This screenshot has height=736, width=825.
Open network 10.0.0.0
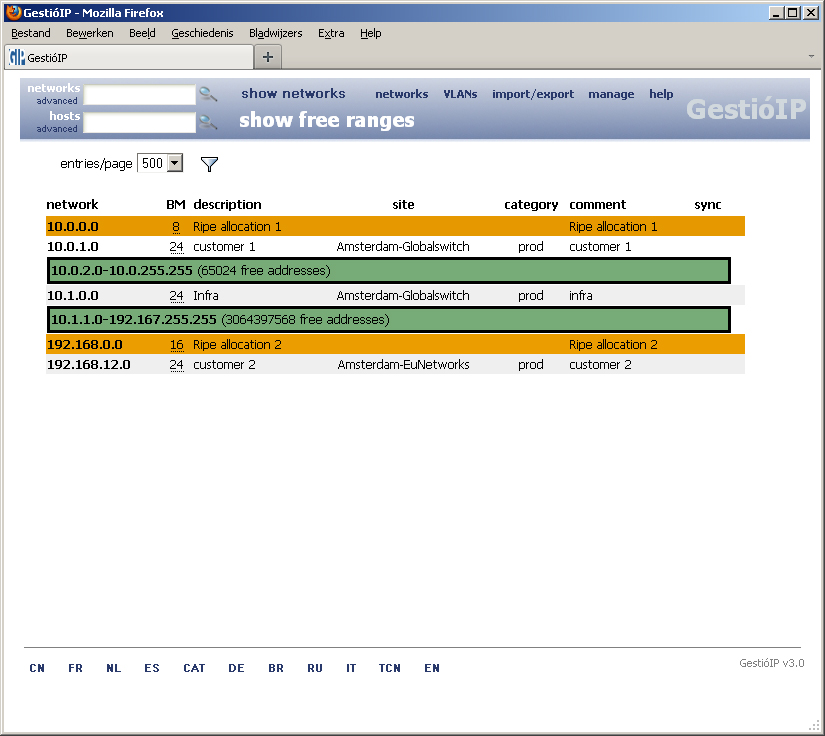[x=73, y=227]
